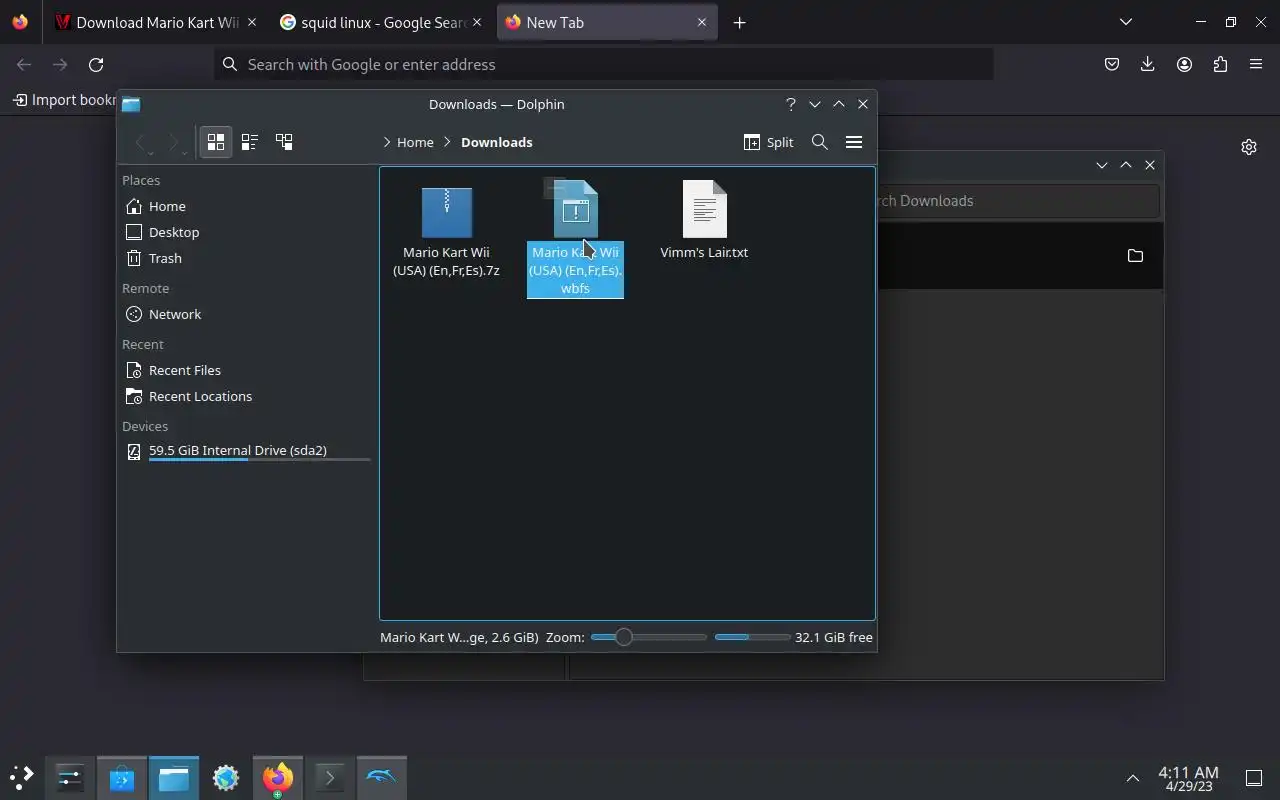Open Firefox account icon
Screen dimensions: 1280x800
1184,64
